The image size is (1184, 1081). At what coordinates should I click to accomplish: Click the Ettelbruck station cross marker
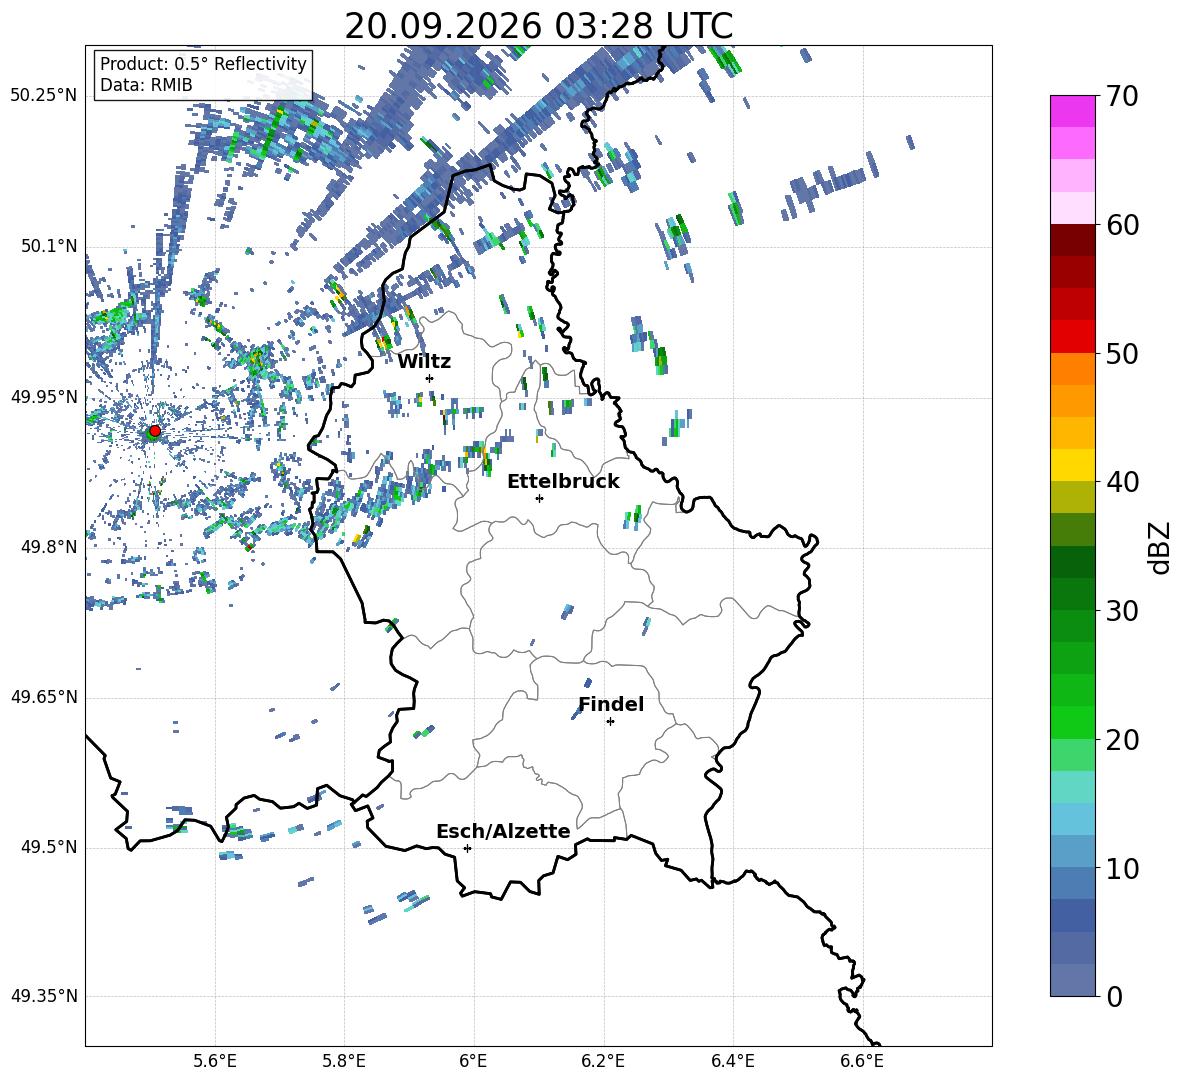(x=539, y=498)
